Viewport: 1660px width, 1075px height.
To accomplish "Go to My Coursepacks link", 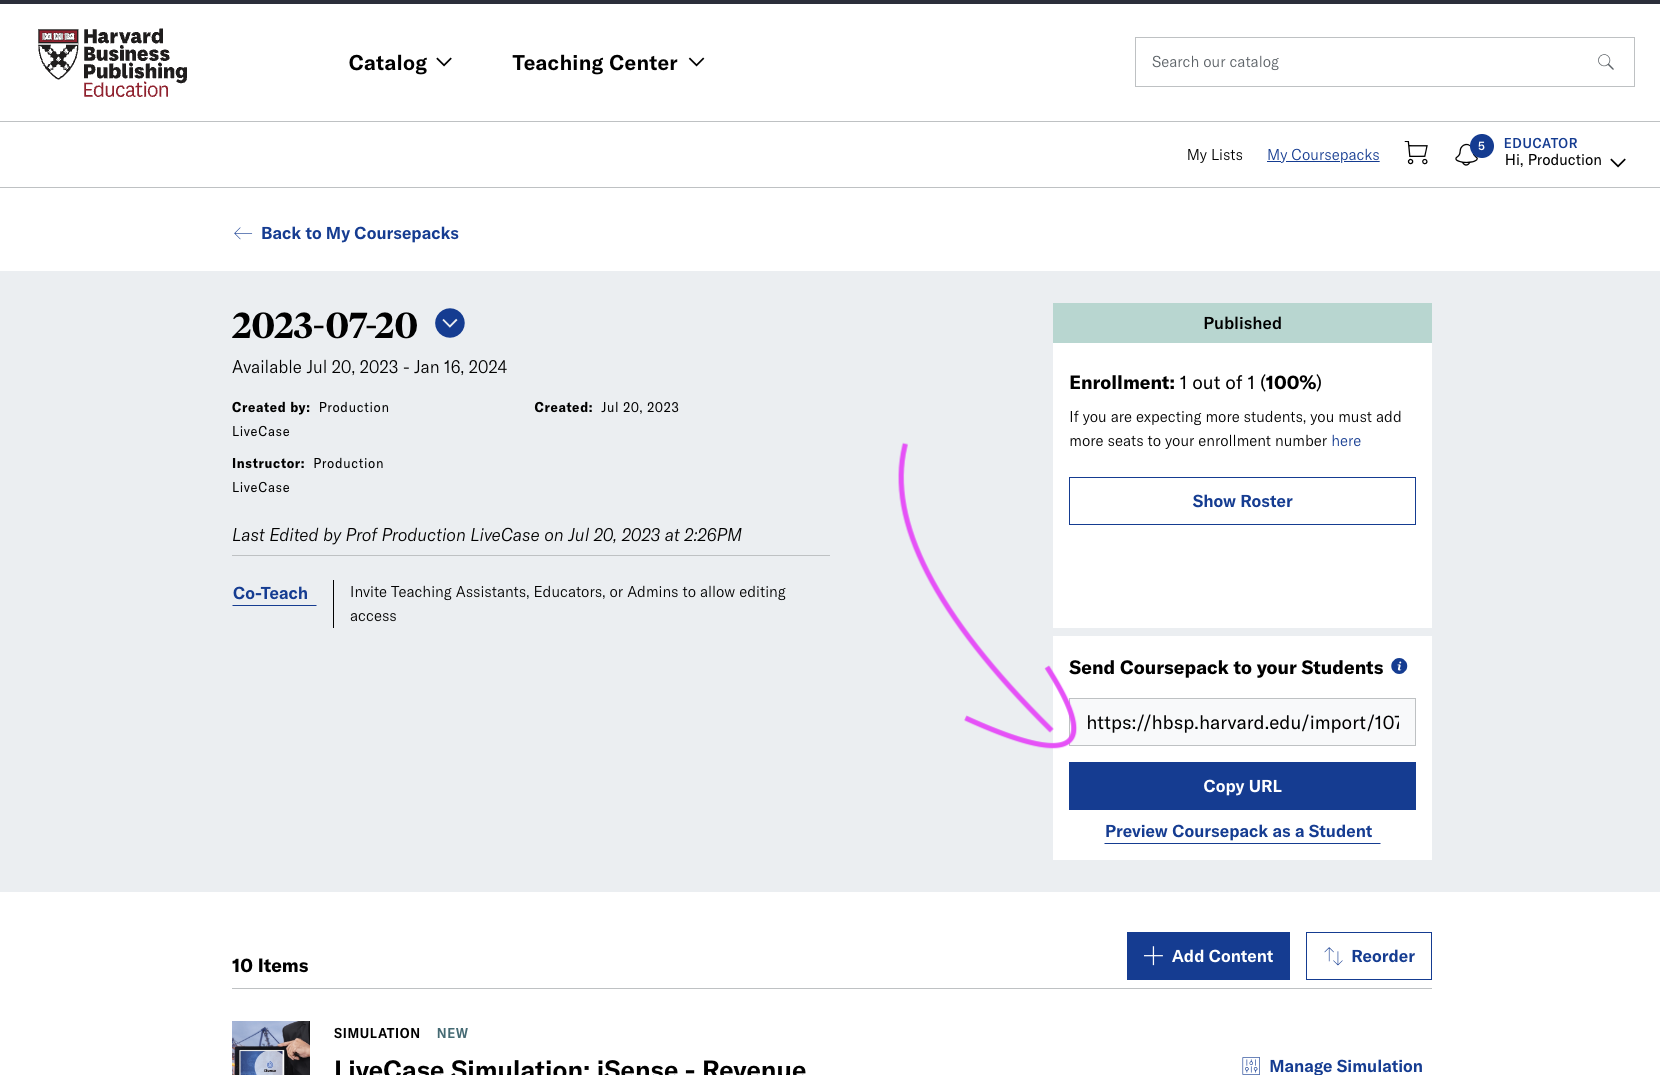I will click(1323, 155).
